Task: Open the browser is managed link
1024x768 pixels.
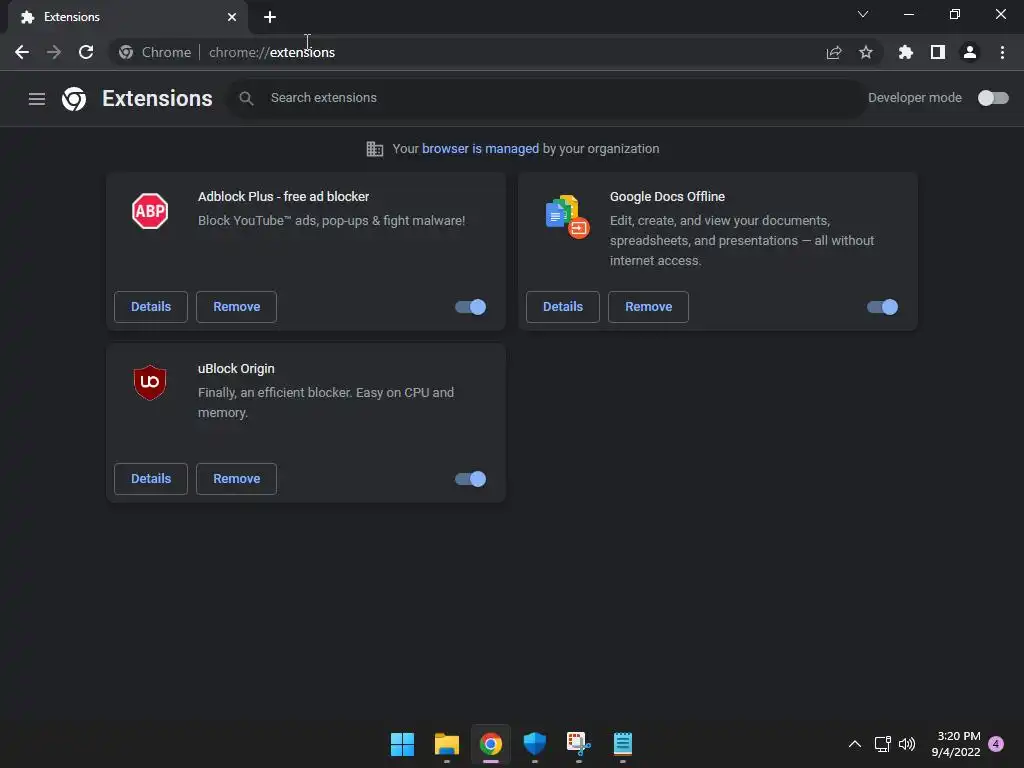Action: click(x=481, y=149)
